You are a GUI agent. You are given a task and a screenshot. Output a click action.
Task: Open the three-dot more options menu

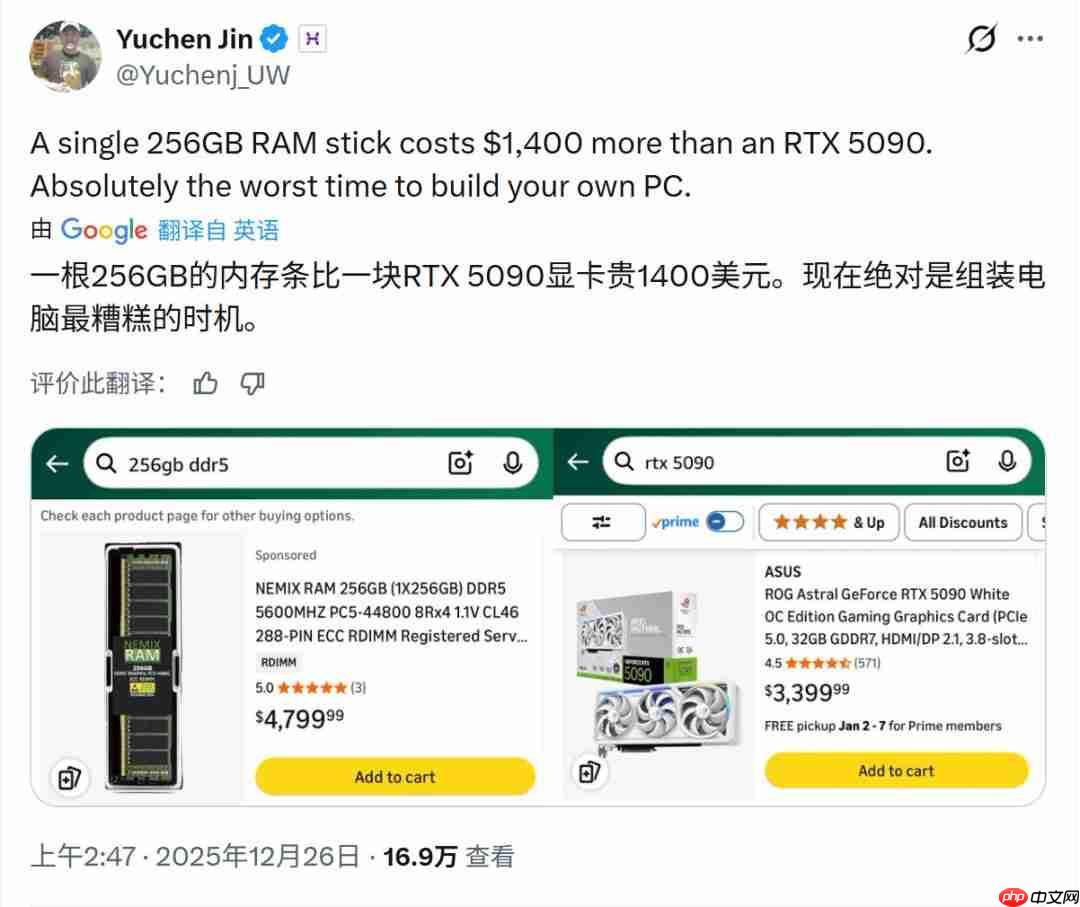pyautogui.click(x=1030, y=39)
